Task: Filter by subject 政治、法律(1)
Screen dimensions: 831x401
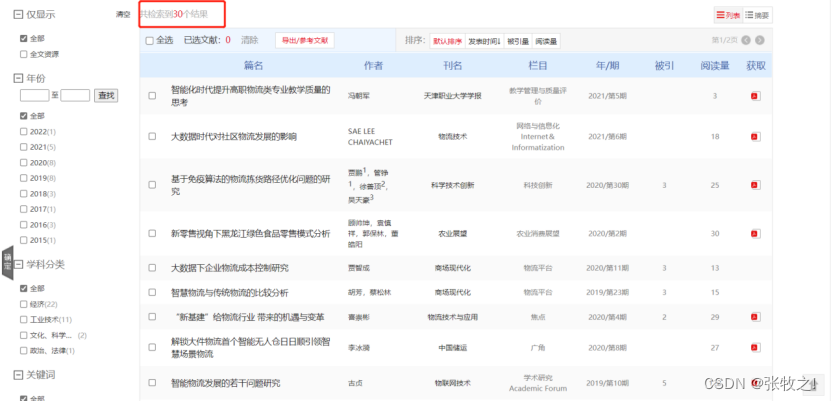Action: click(23, 350)
